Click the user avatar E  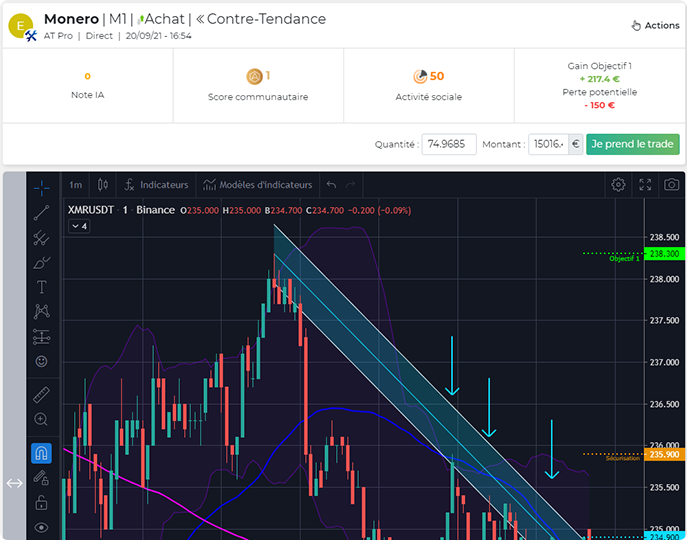coord(20,26)
